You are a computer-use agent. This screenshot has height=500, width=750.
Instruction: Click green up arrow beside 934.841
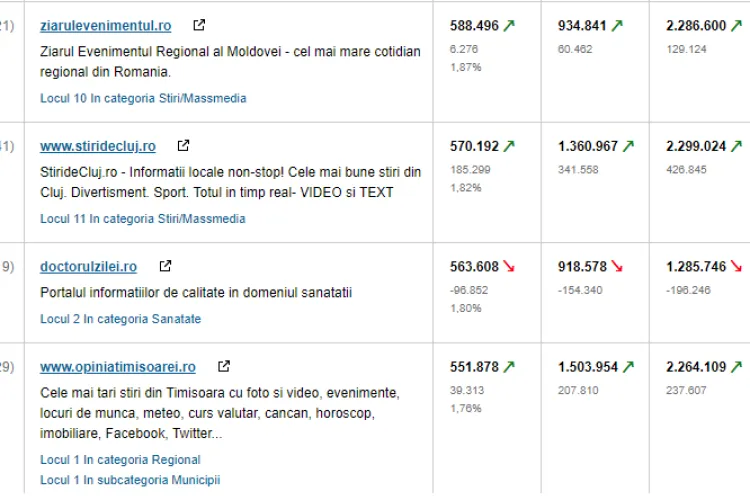coord(616,26)
